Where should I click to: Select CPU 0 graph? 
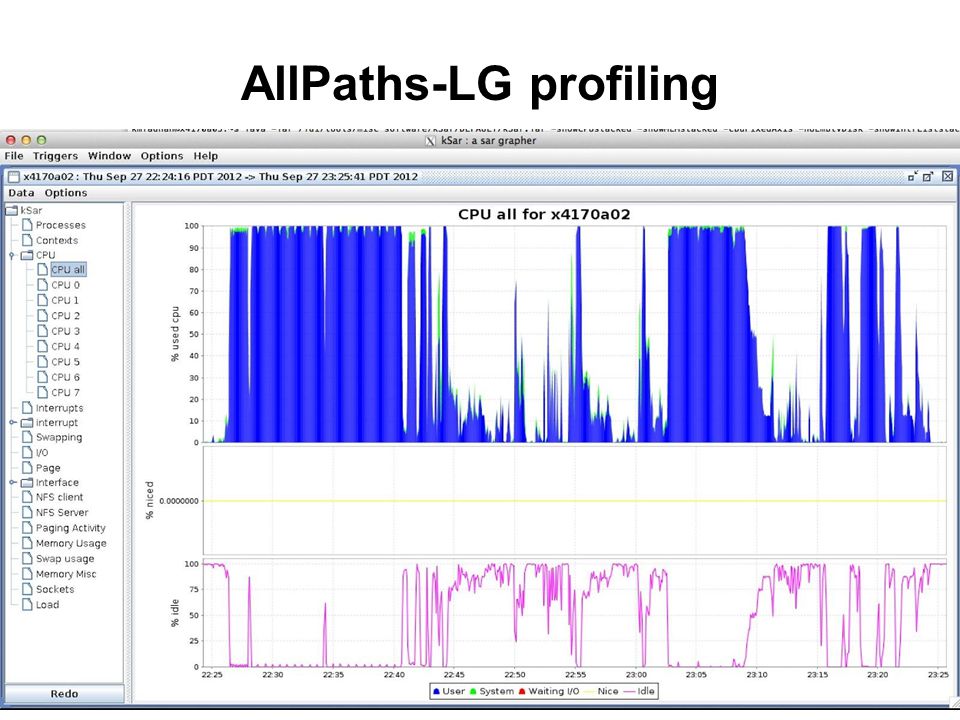pos(66,285)
